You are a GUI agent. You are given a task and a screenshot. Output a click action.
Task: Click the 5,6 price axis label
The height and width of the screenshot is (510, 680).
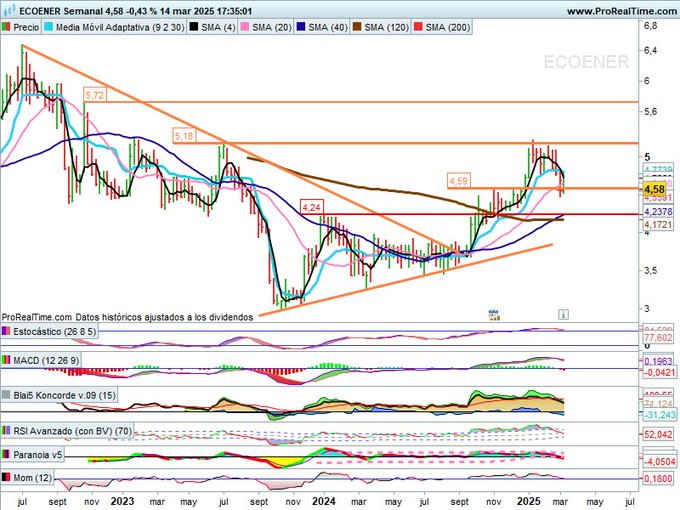point(650,111)
